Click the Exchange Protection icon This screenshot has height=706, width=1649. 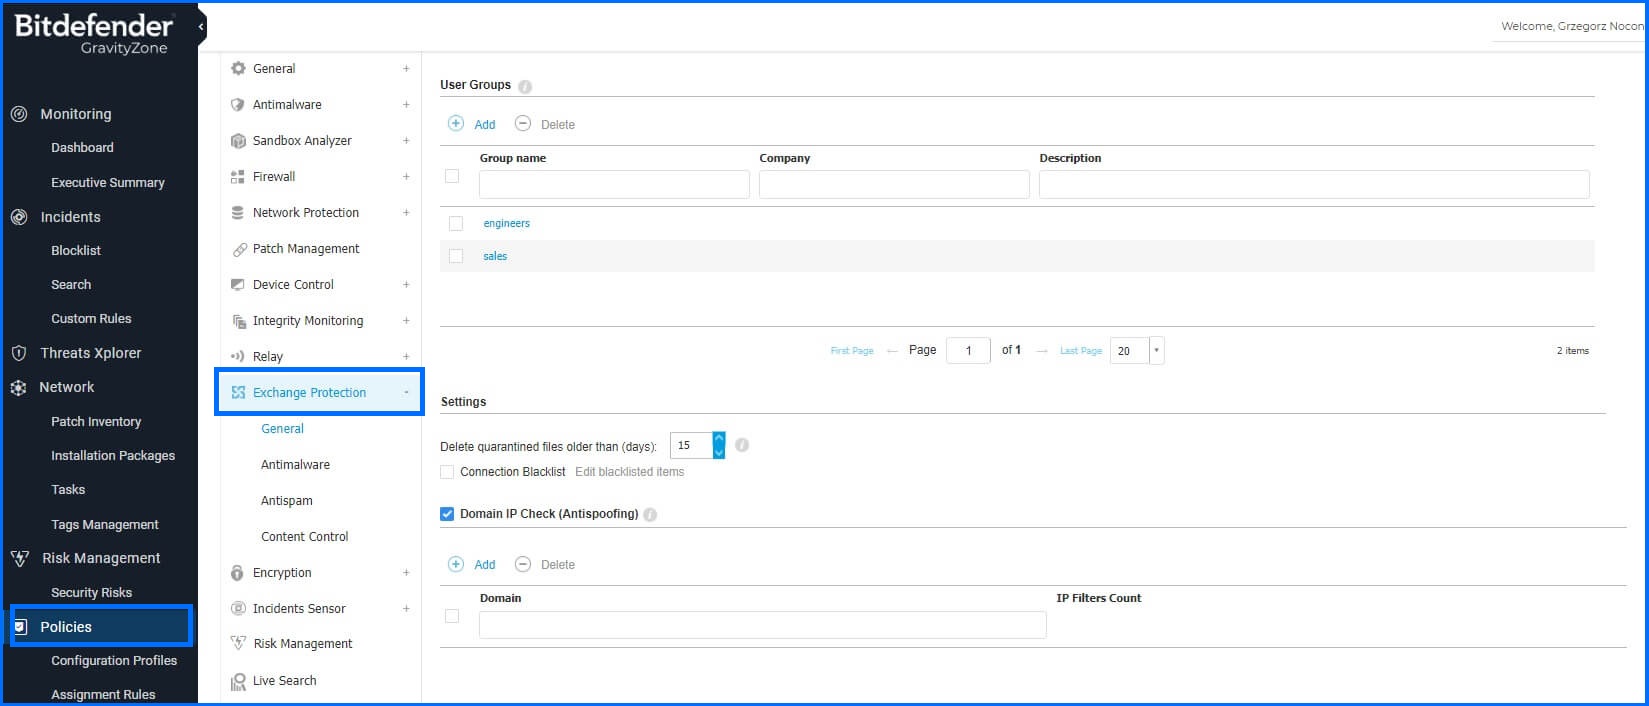(238, 393)
